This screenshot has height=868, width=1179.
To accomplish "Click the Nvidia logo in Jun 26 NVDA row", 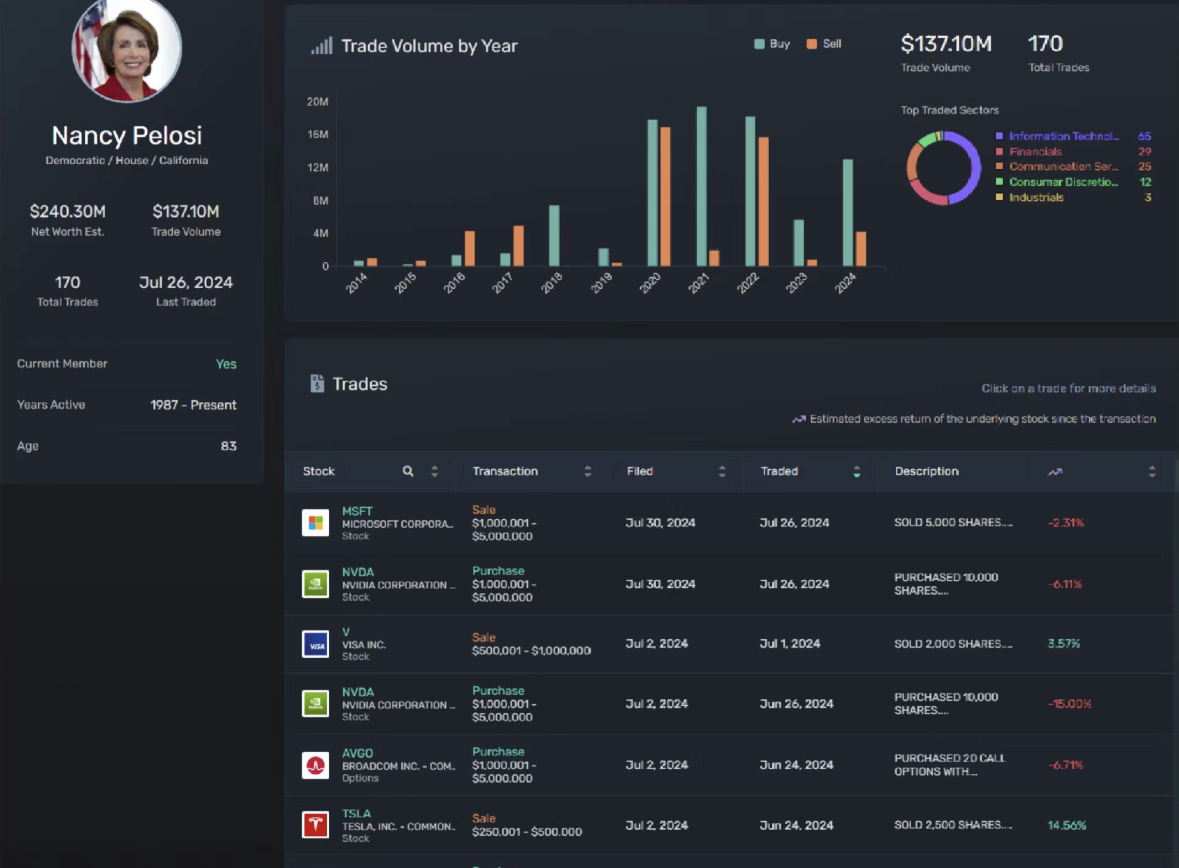I will click(x=315, y=704).
